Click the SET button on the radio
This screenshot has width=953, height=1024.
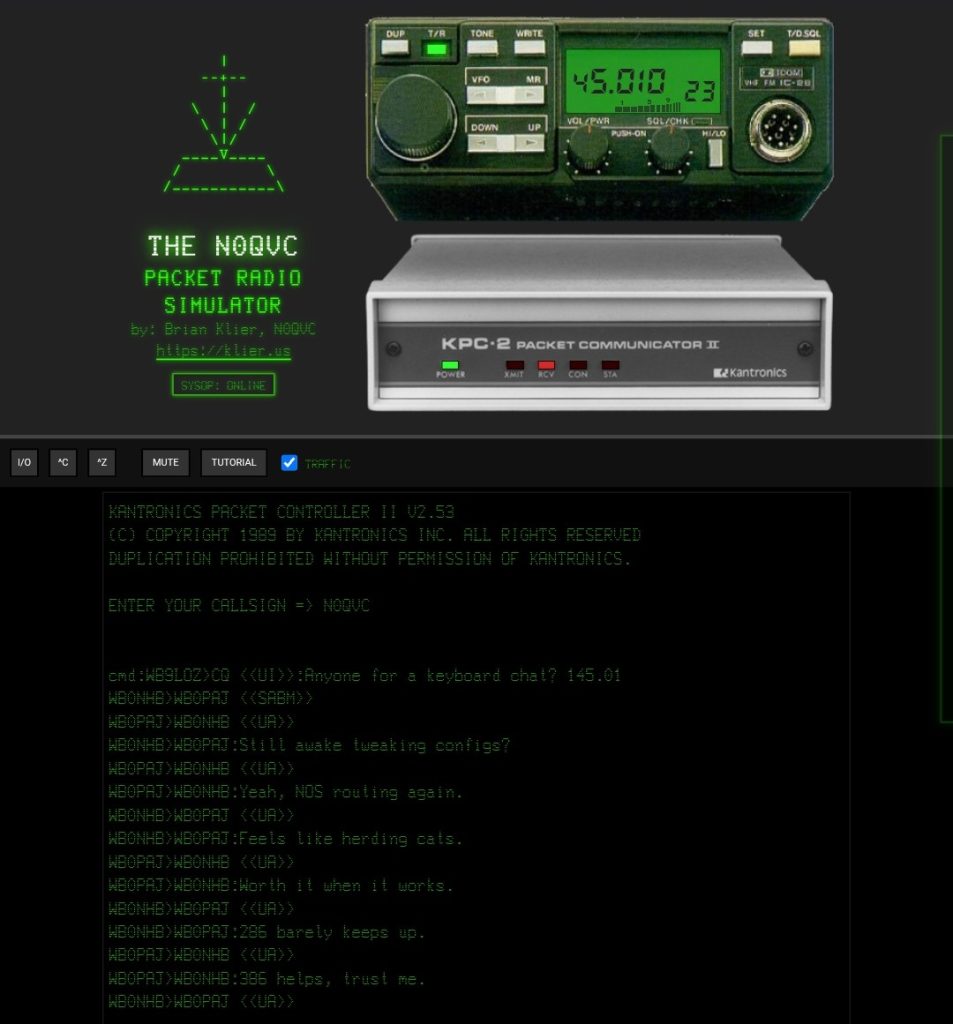pyautogui.click(x=756, y=46)
